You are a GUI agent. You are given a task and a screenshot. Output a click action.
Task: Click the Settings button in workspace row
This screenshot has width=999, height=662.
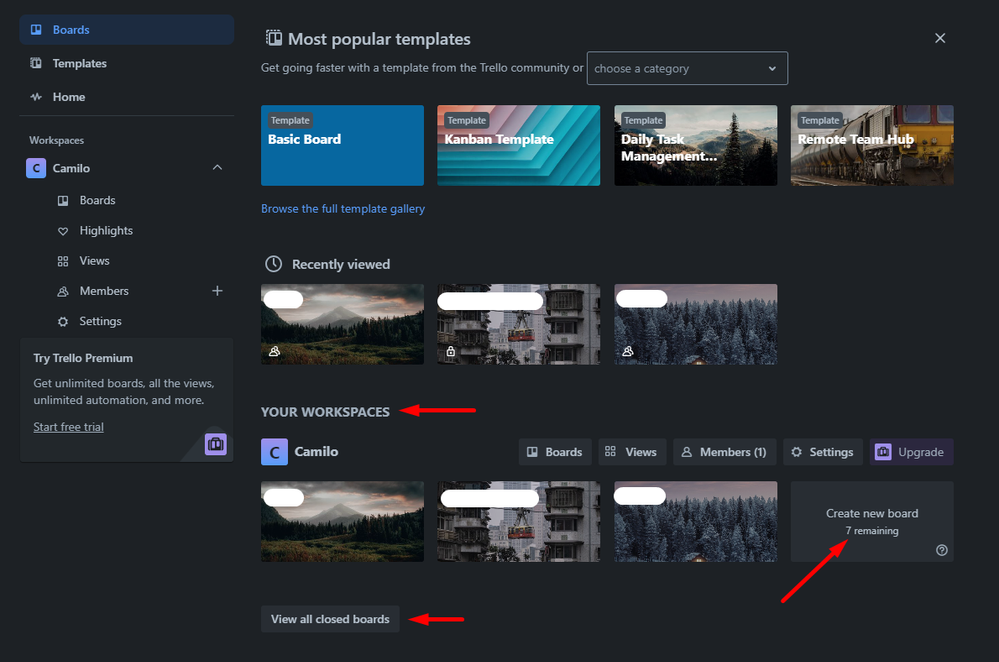coord(823,452)
